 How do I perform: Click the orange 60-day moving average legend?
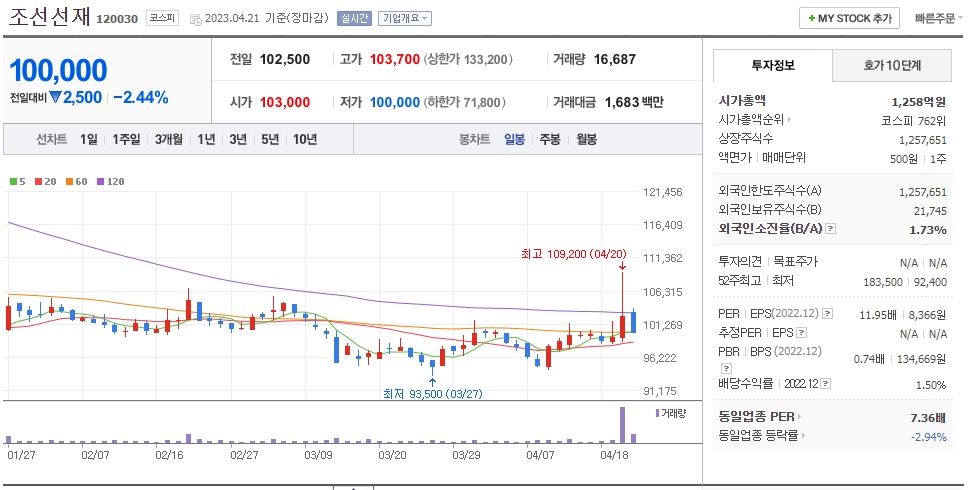tap(77, 181)
